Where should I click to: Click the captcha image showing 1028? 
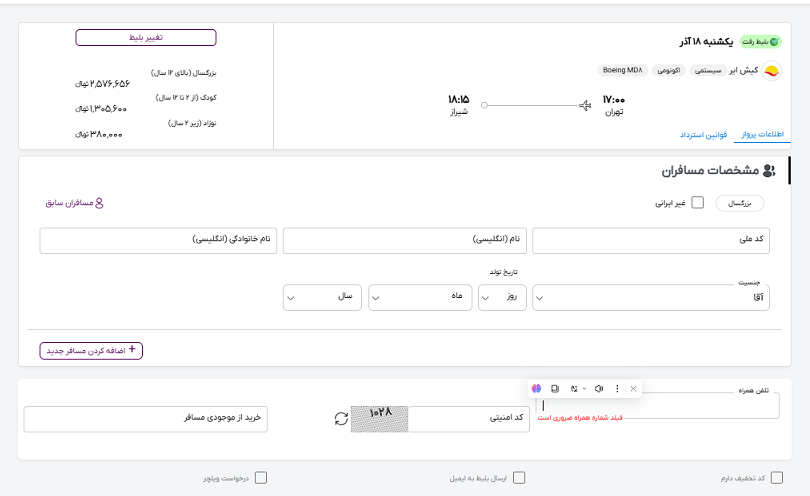pyautogui.click(x=380, y=419)
